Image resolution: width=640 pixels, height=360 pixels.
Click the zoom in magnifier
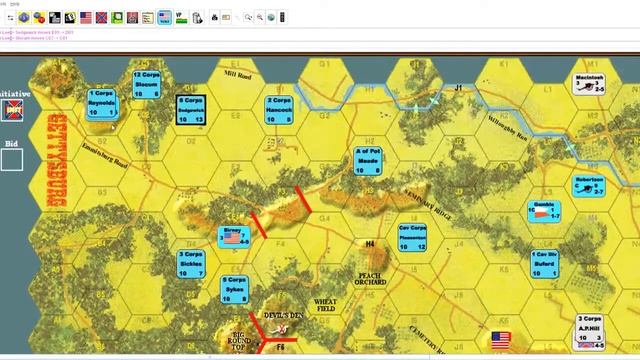(260, 18)
